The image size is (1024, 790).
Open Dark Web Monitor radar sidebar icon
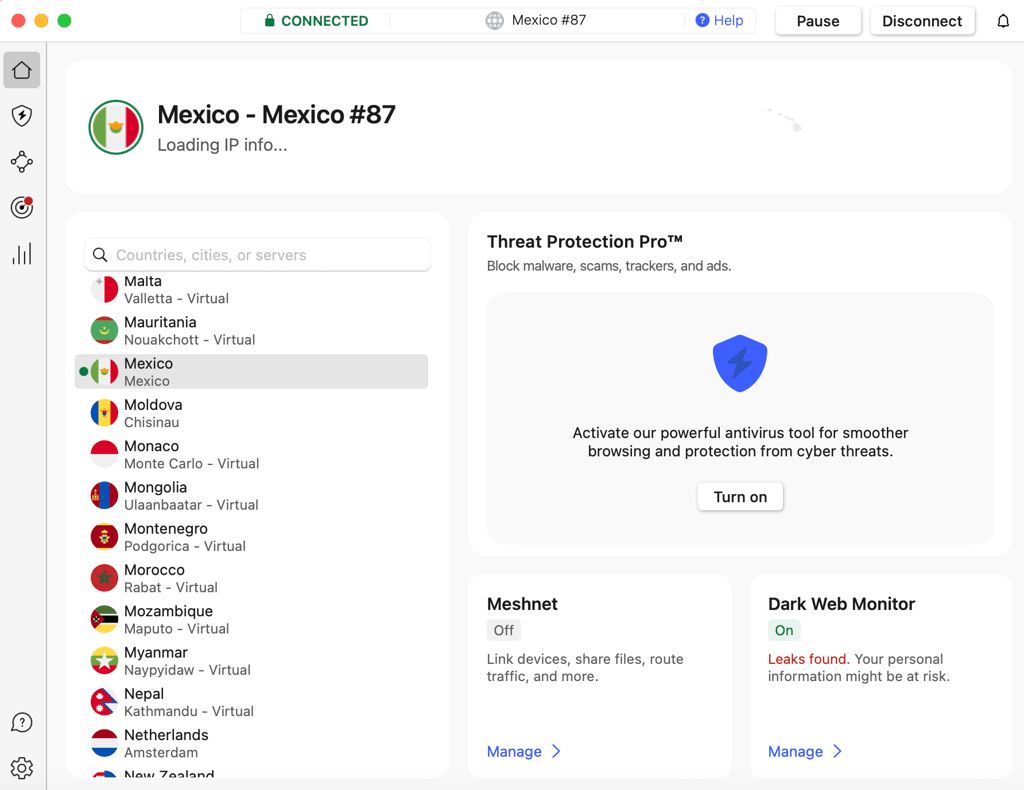[22, 207]
